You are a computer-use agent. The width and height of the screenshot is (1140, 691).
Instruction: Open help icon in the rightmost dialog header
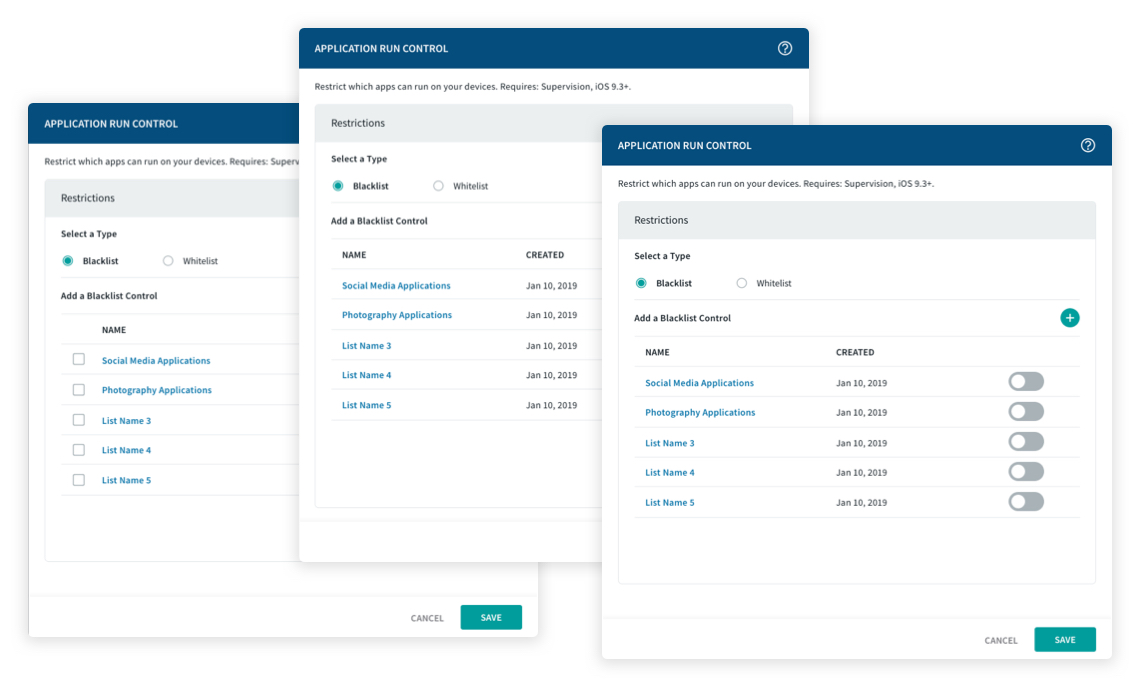(1088, 145)
